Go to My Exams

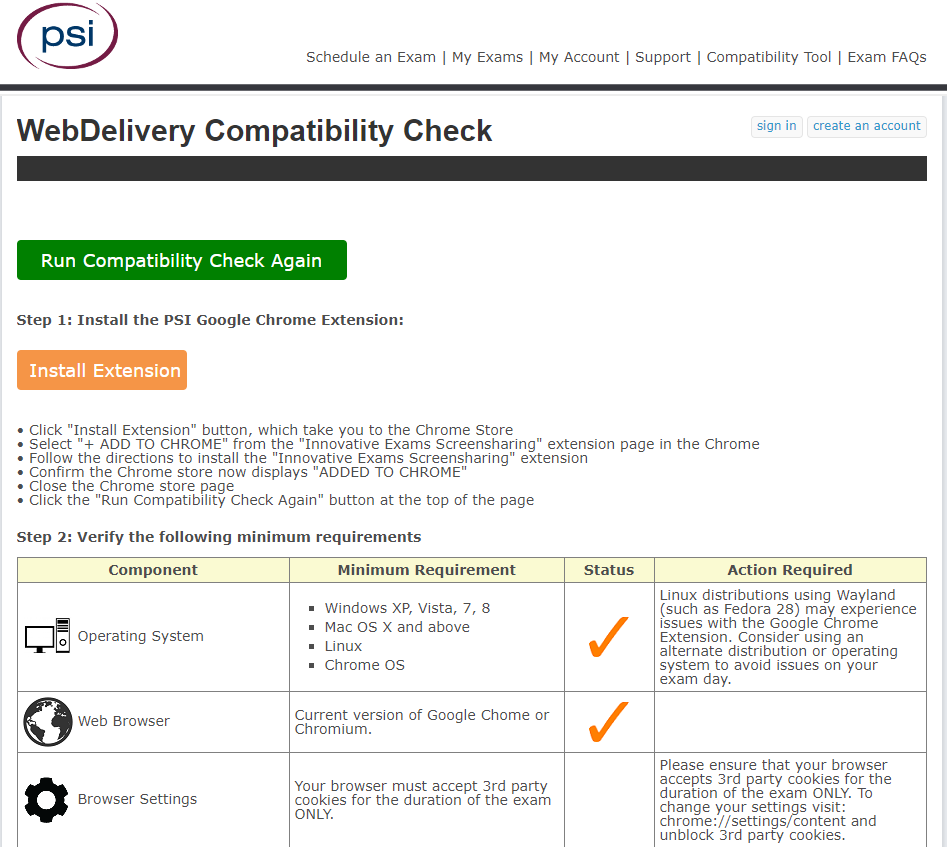pos(487,57)
